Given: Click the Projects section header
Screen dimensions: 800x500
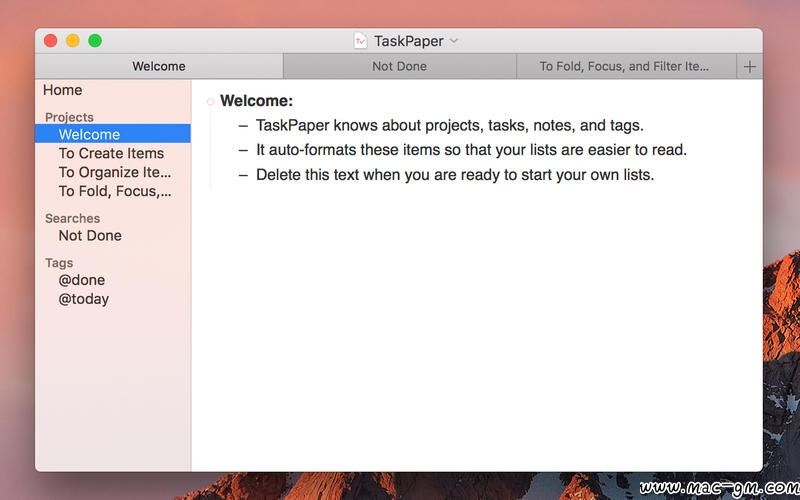Looking at the screenshot, I should (69, 117).
